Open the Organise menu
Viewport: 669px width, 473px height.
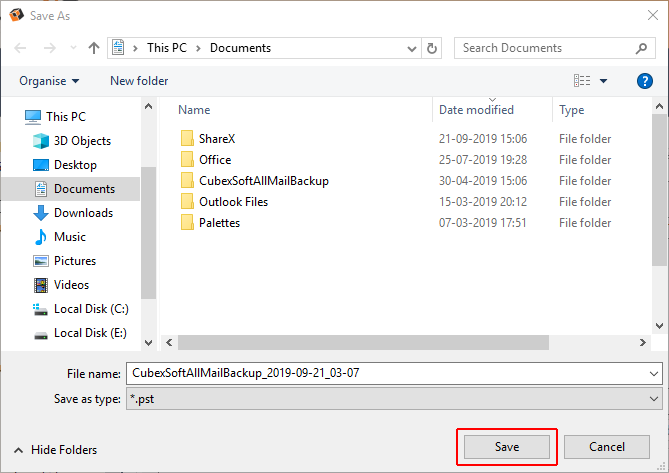pyautogui.click(x=49, y=81)
